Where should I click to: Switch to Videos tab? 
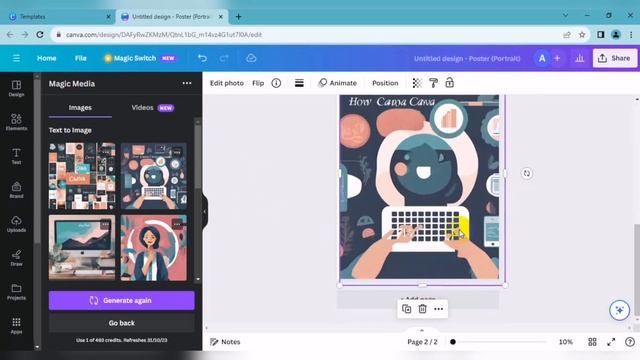[153, 108]
